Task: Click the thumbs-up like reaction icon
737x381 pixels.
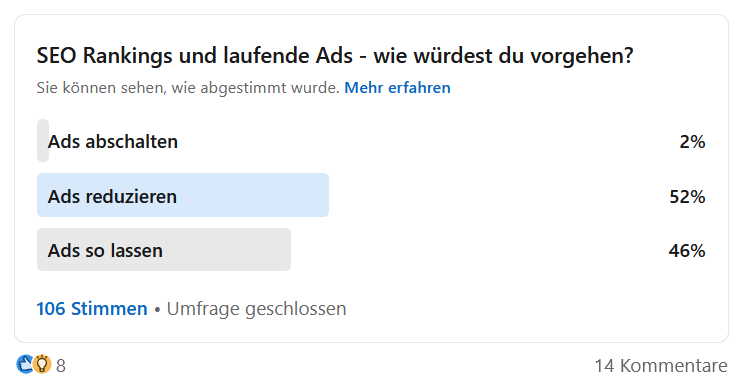Action: pyautogui.click(x=24, y=364)
